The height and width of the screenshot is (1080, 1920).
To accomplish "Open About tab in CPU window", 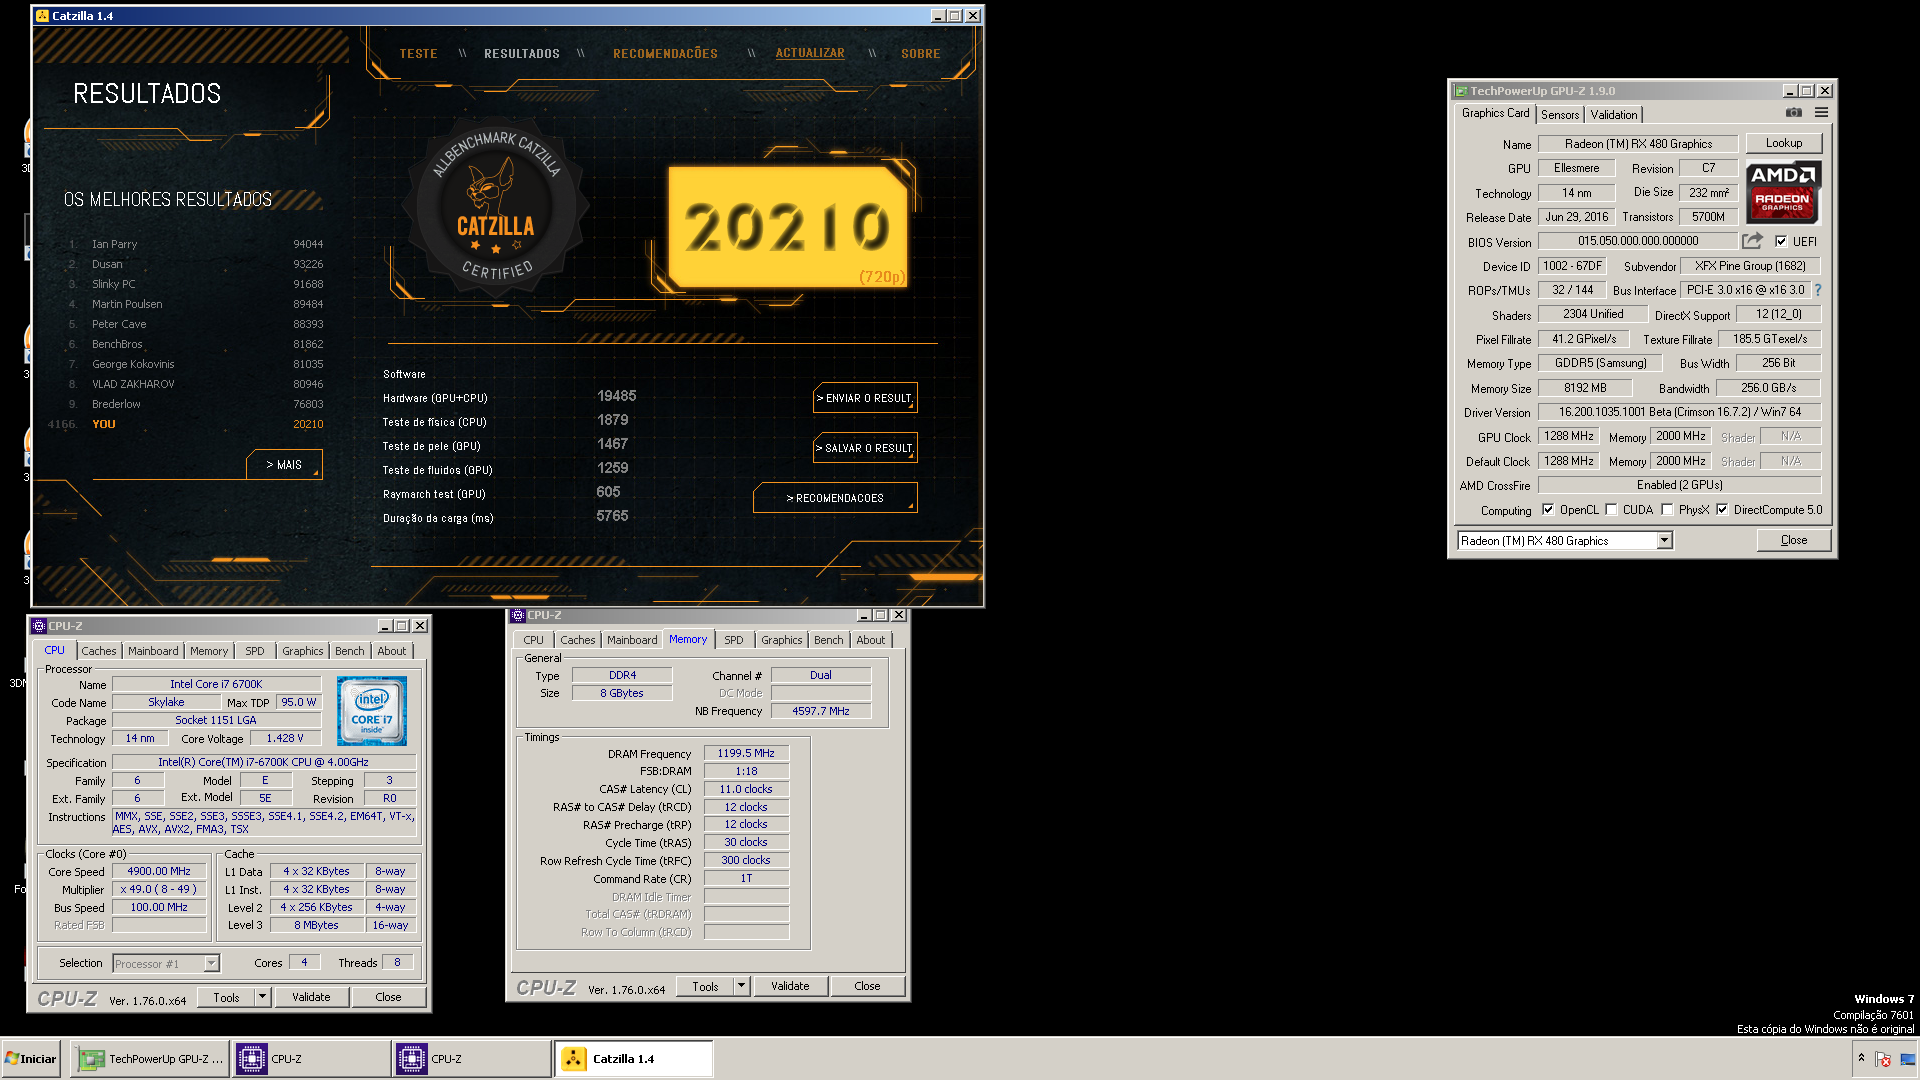I will (392, 651).
